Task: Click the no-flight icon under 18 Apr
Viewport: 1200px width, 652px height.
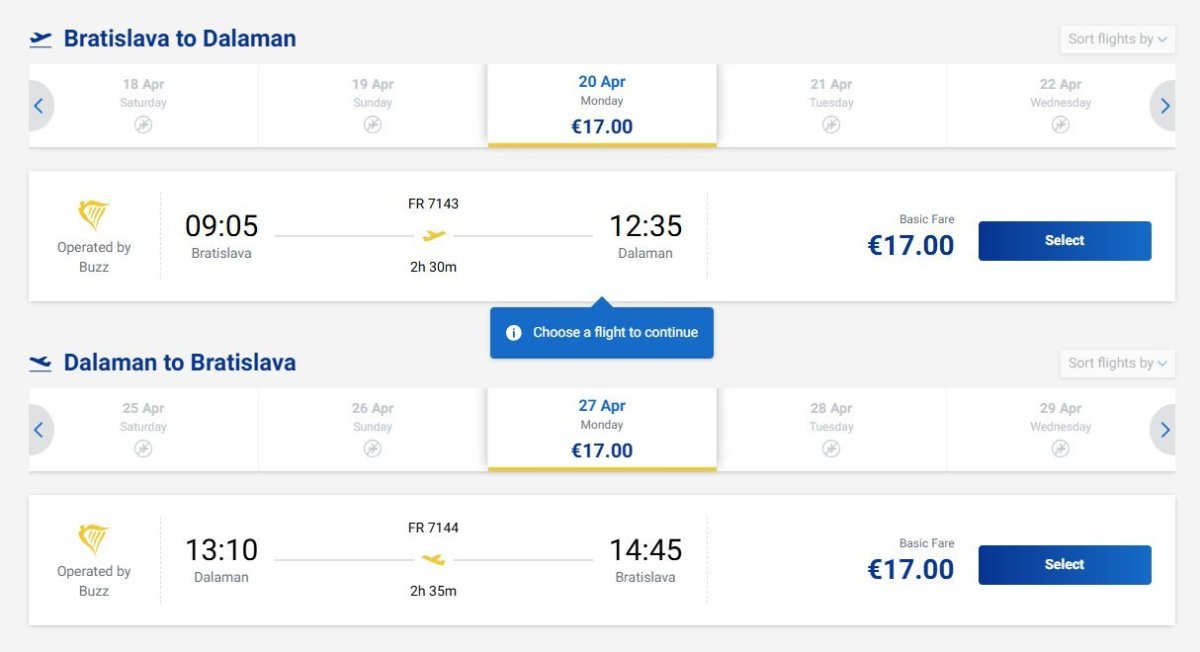Action: [143, 125]
